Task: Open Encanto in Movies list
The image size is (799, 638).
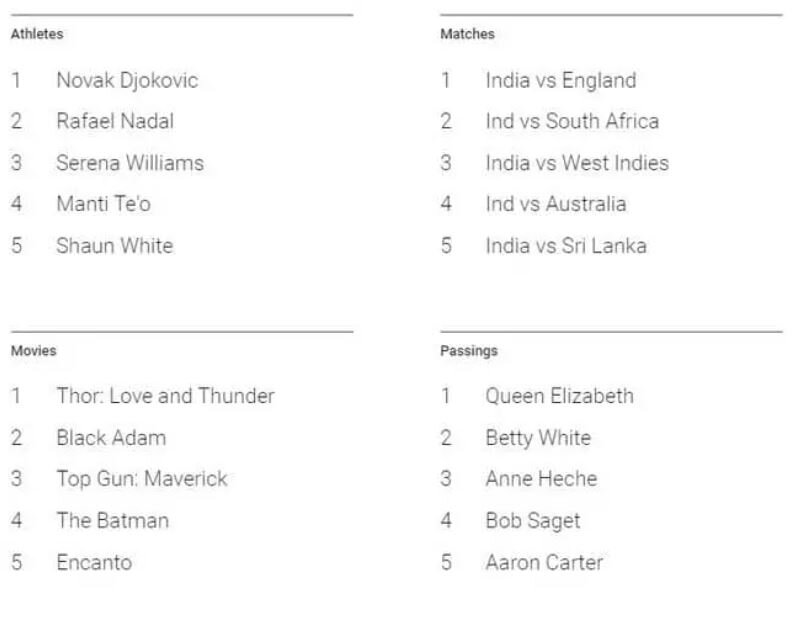Action: pyautogui.click(x=94, y=563)
